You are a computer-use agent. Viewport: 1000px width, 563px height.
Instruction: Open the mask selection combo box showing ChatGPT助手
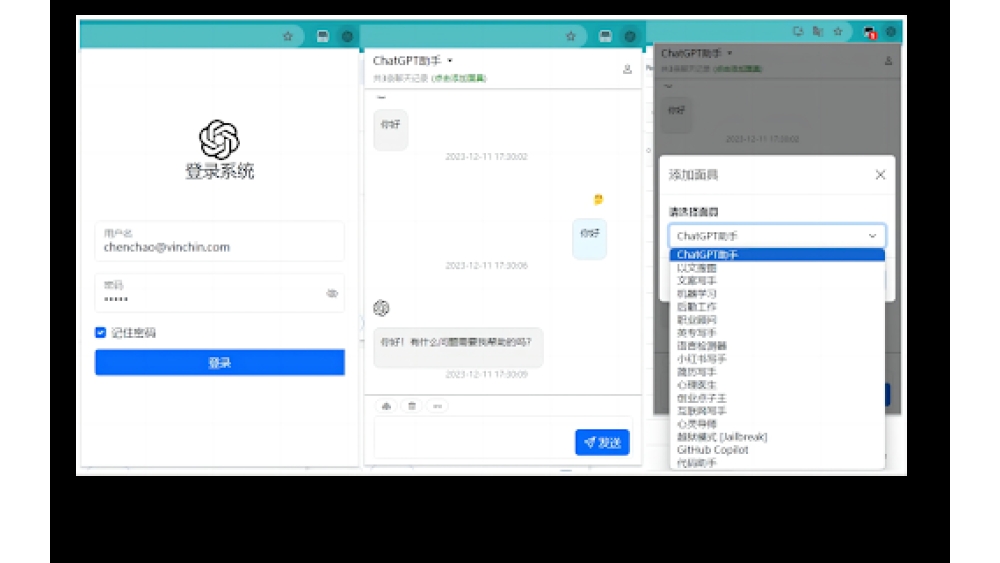tap(777, 236)
